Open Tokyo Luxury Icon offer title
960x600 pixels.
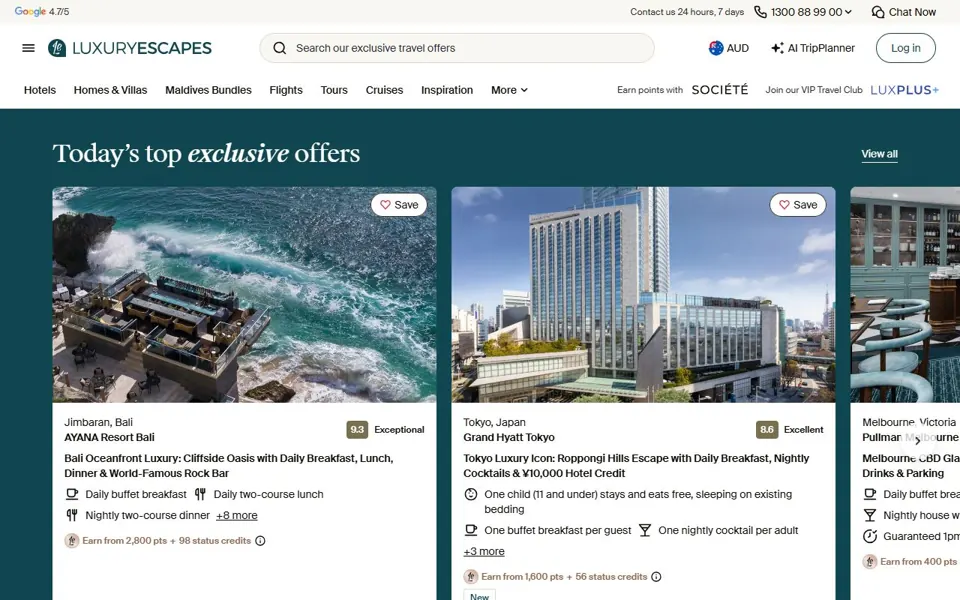[x=636, y=465]
